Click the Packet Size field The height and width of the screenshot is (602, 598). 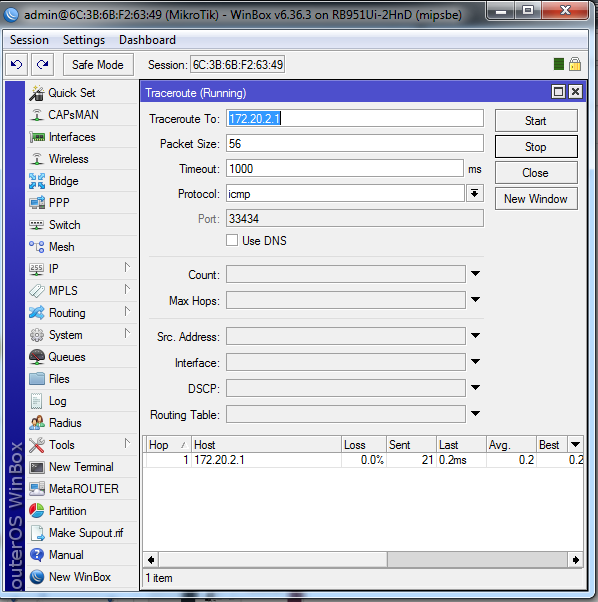[x=355, y=144]
